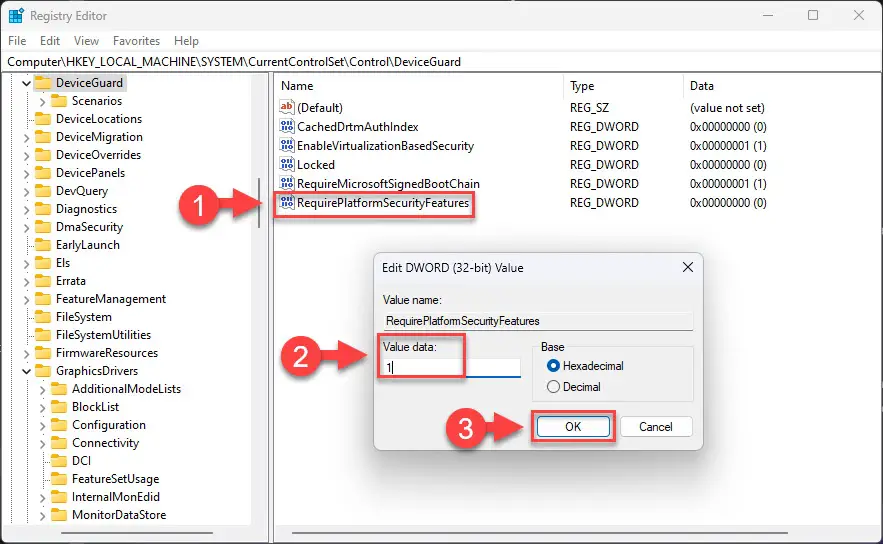Click the Registry Editor app icon in title bar
The width and height of the screenshot is (883, 544).
point(16,16)
